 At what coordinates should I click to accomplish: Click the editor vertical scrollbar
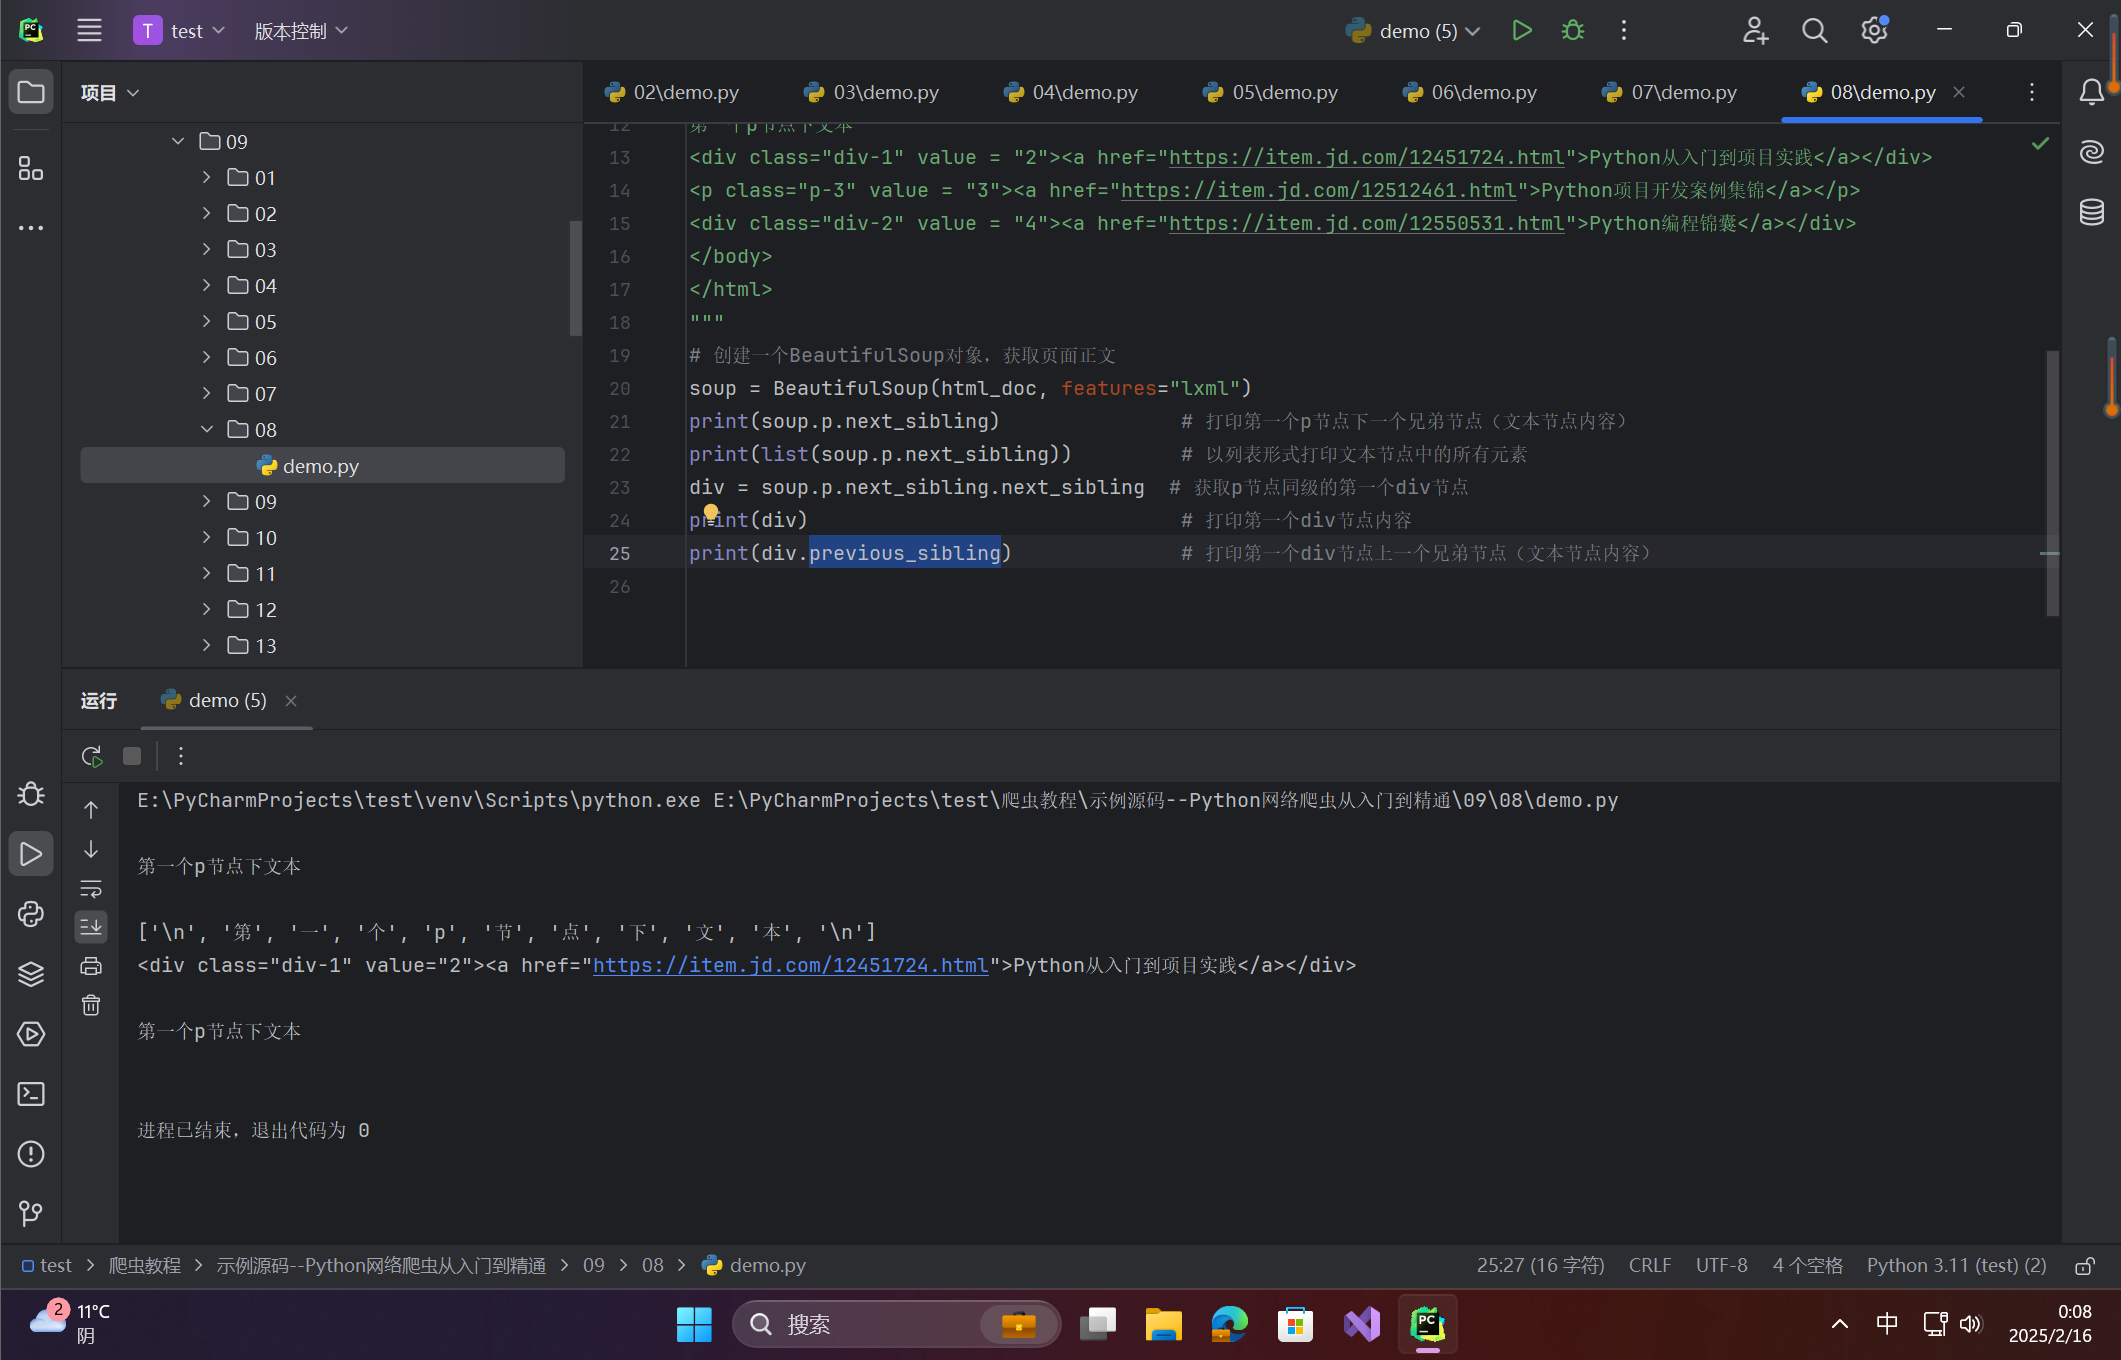(x=2052, y=482)
